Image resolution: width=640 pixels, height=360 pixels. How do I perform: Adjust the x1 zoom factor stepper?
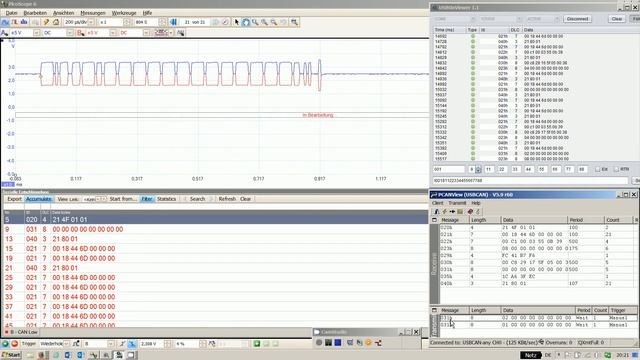click(x=127, y=22)
